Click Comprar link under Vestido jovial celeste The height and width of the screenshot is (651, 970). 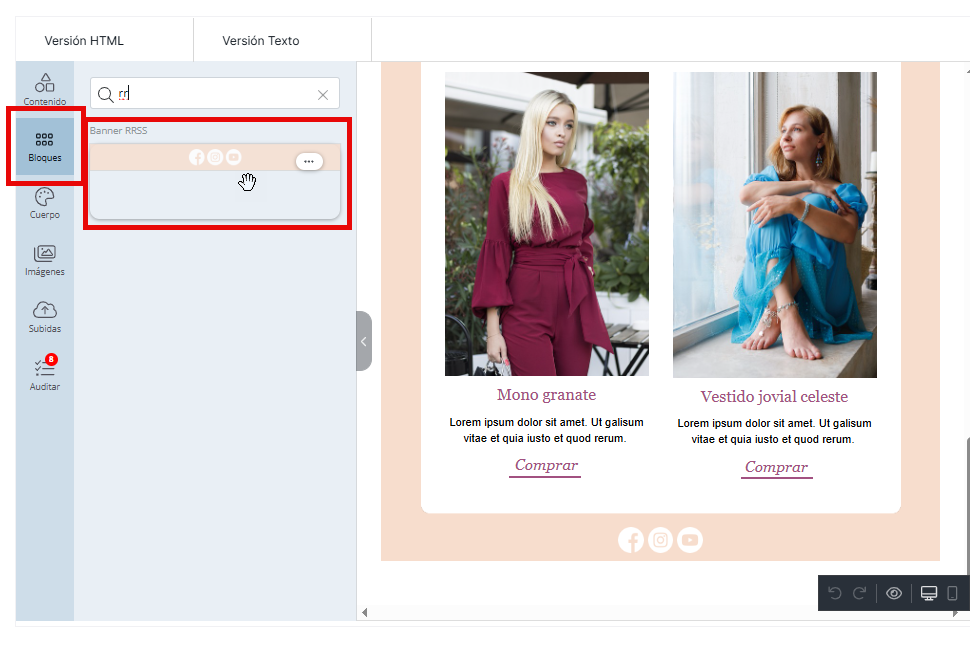[x=776, y=467]
